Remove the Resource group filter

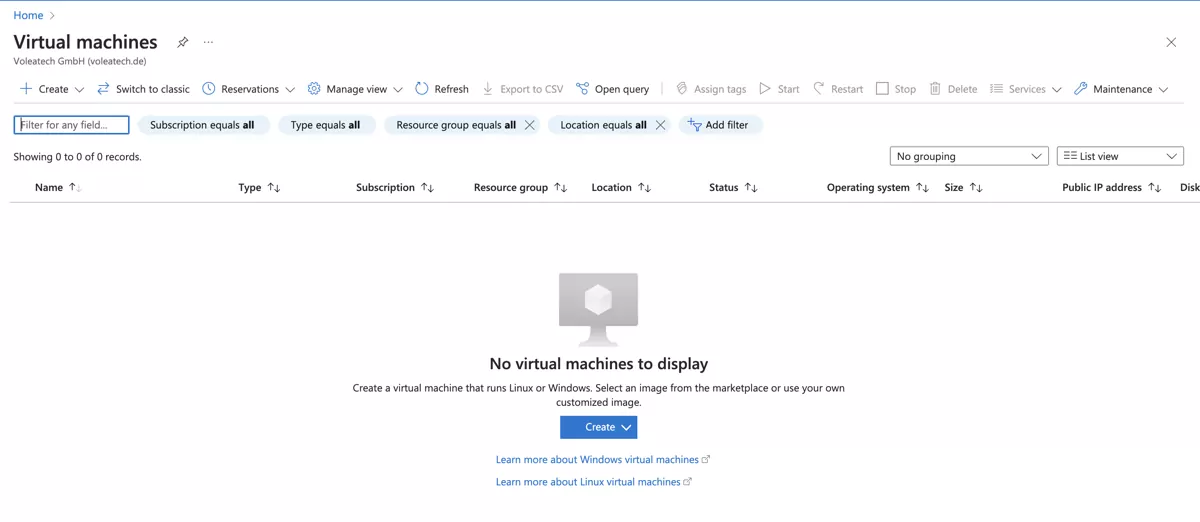[x=530, y=125]
